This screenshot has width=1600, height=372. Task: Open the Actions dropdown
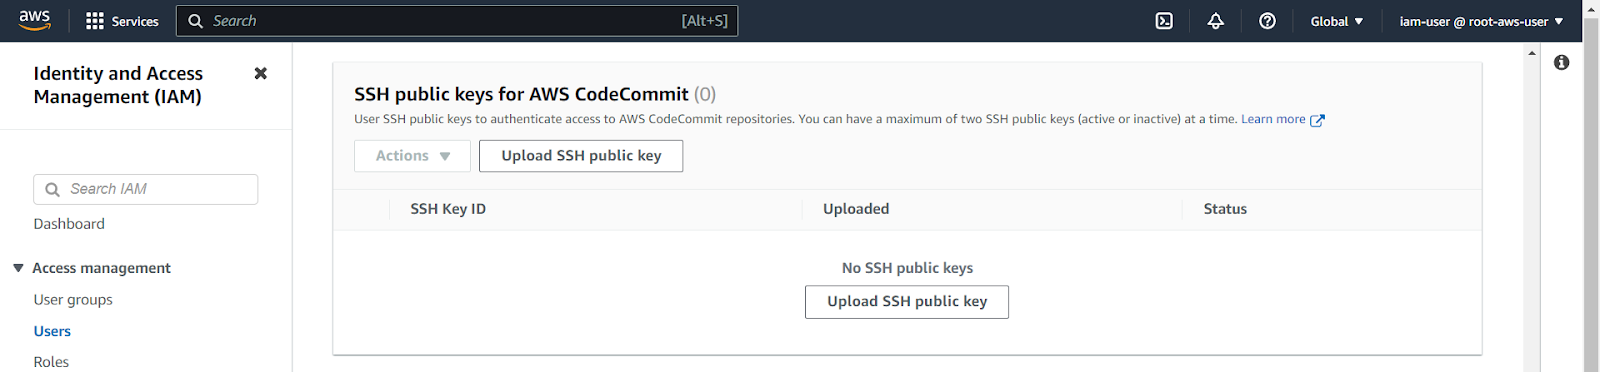point(412,156)
